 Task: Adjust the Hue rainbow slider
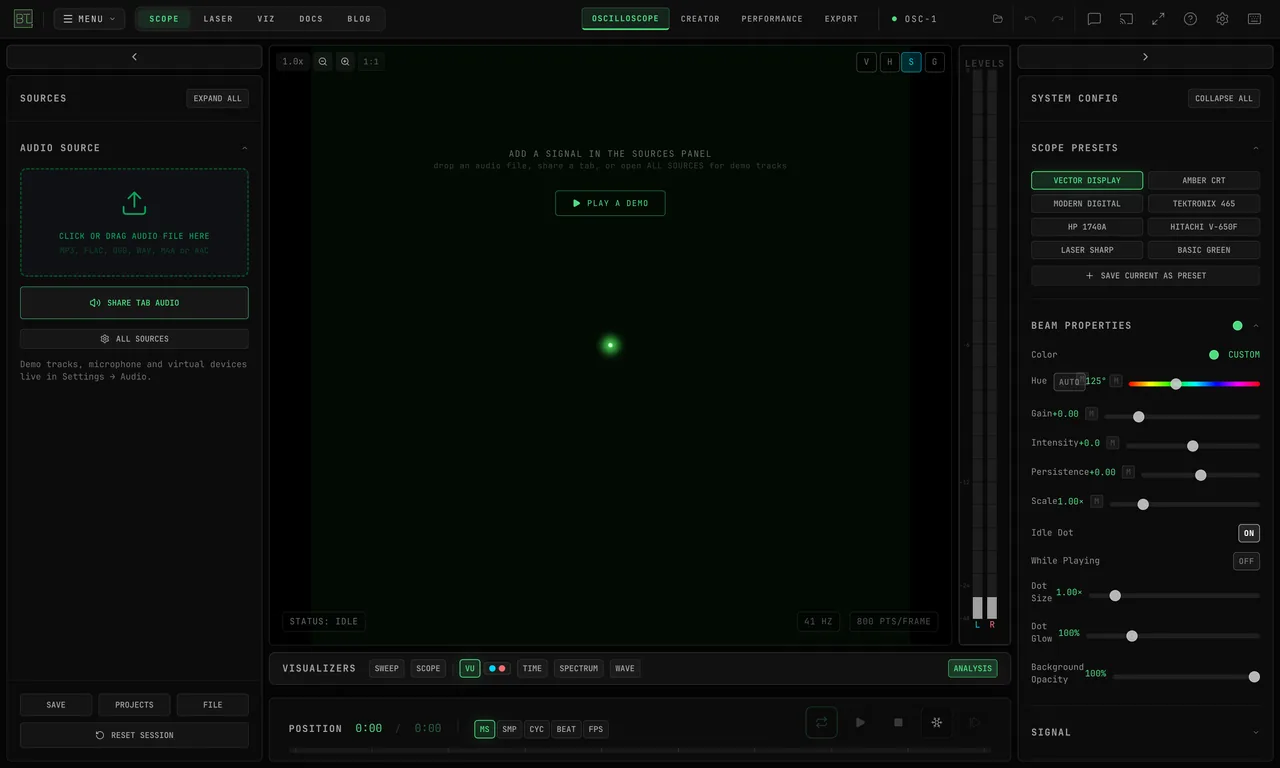point(1194,384)
